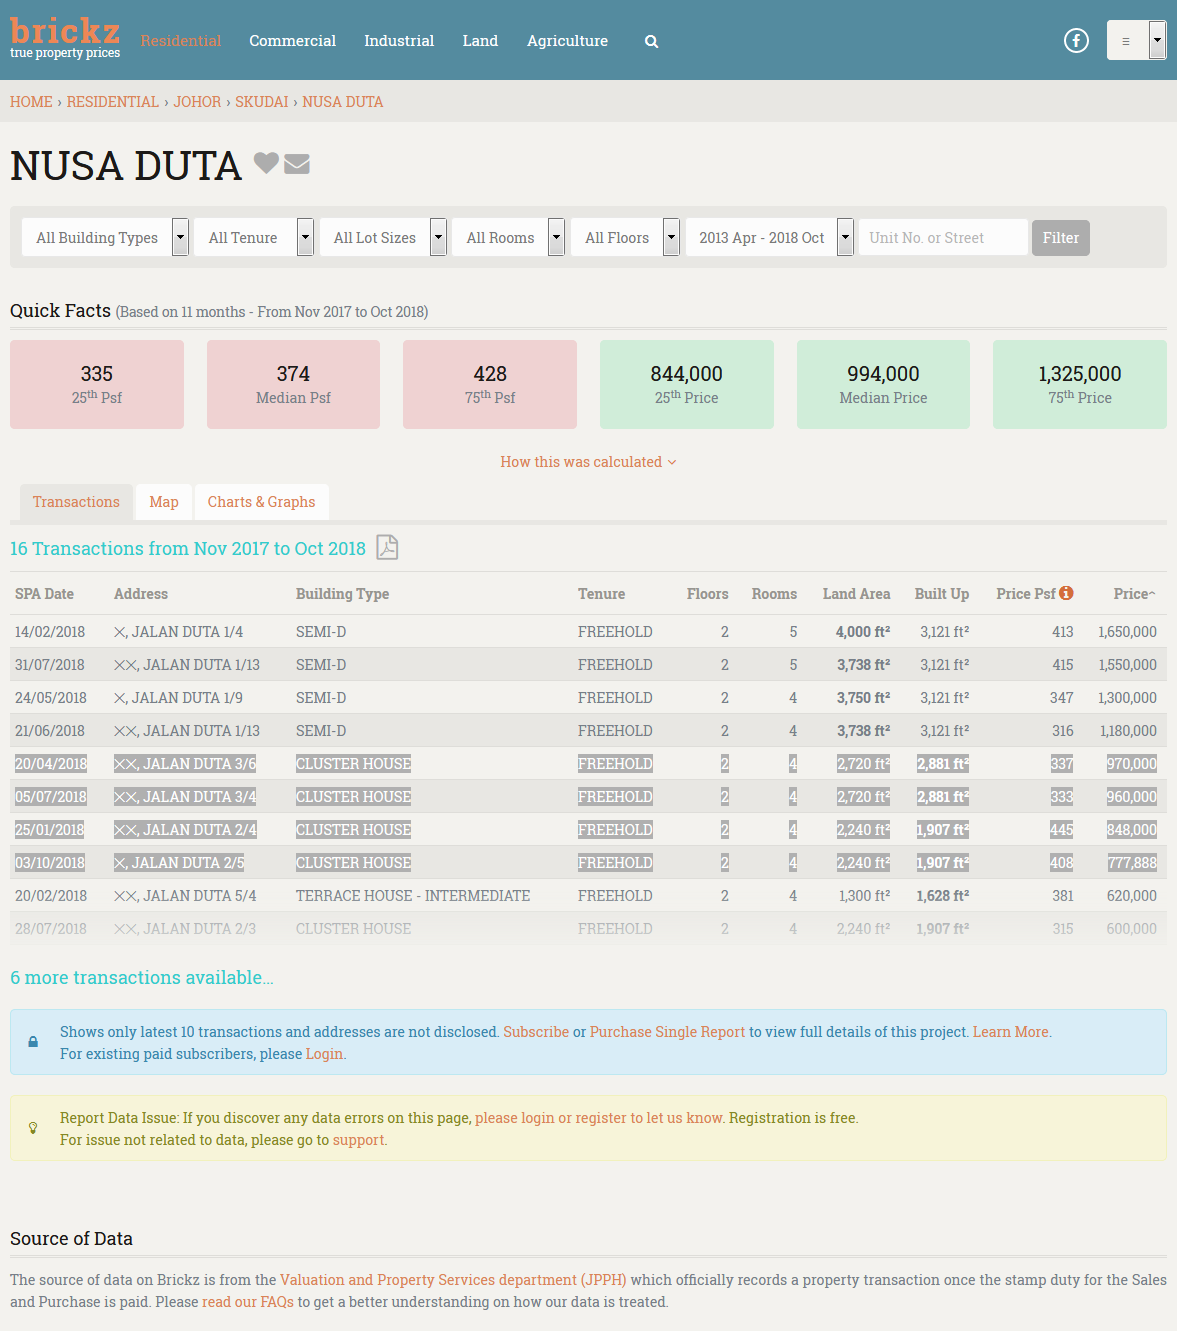Screen dimensions: 1177x1331
Task: Open the hamburger menu dropdown in header
Action: click(1136, 41)
